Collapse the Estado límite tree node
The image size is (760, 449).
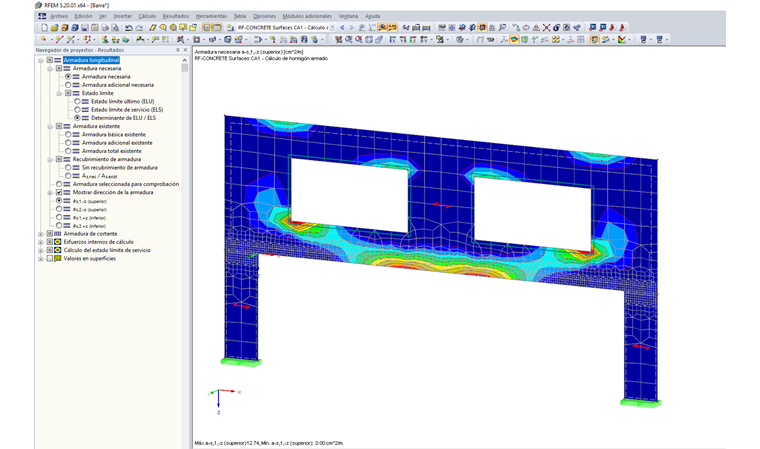click(59, 93)
